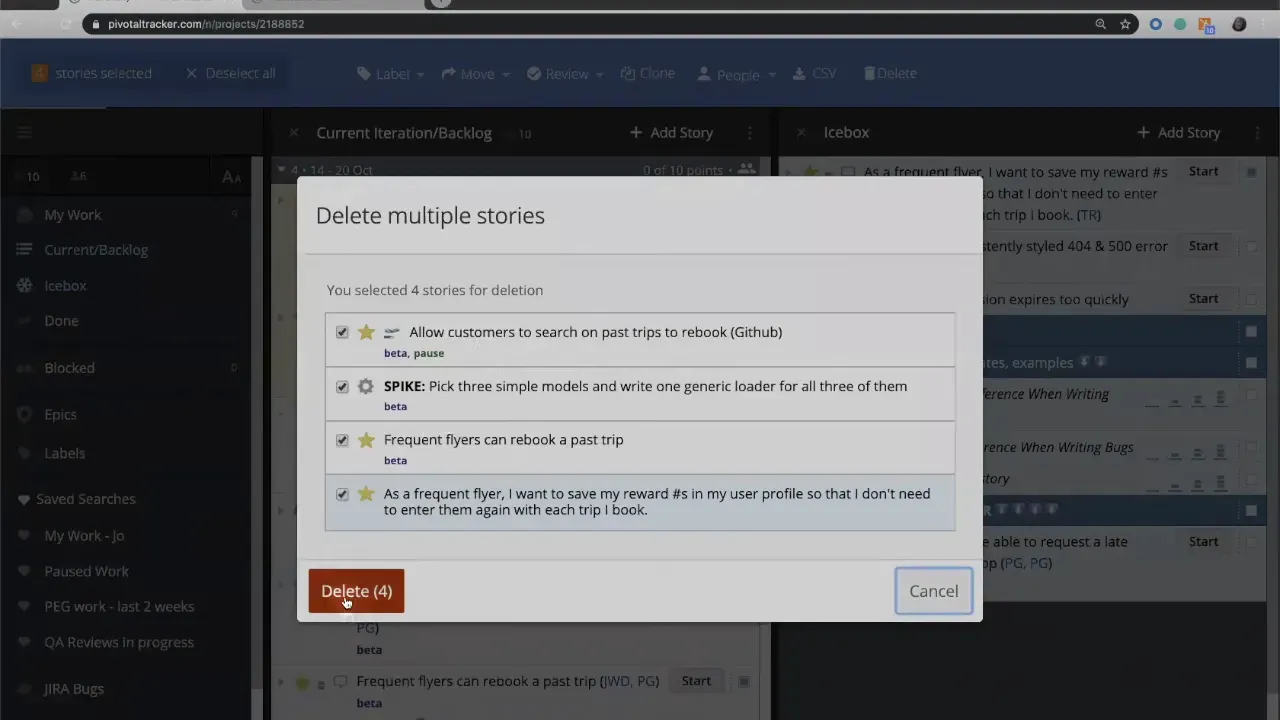Uncheck the reward #s user profile story
Viewport: 1280px width, 720px height.
342,494
